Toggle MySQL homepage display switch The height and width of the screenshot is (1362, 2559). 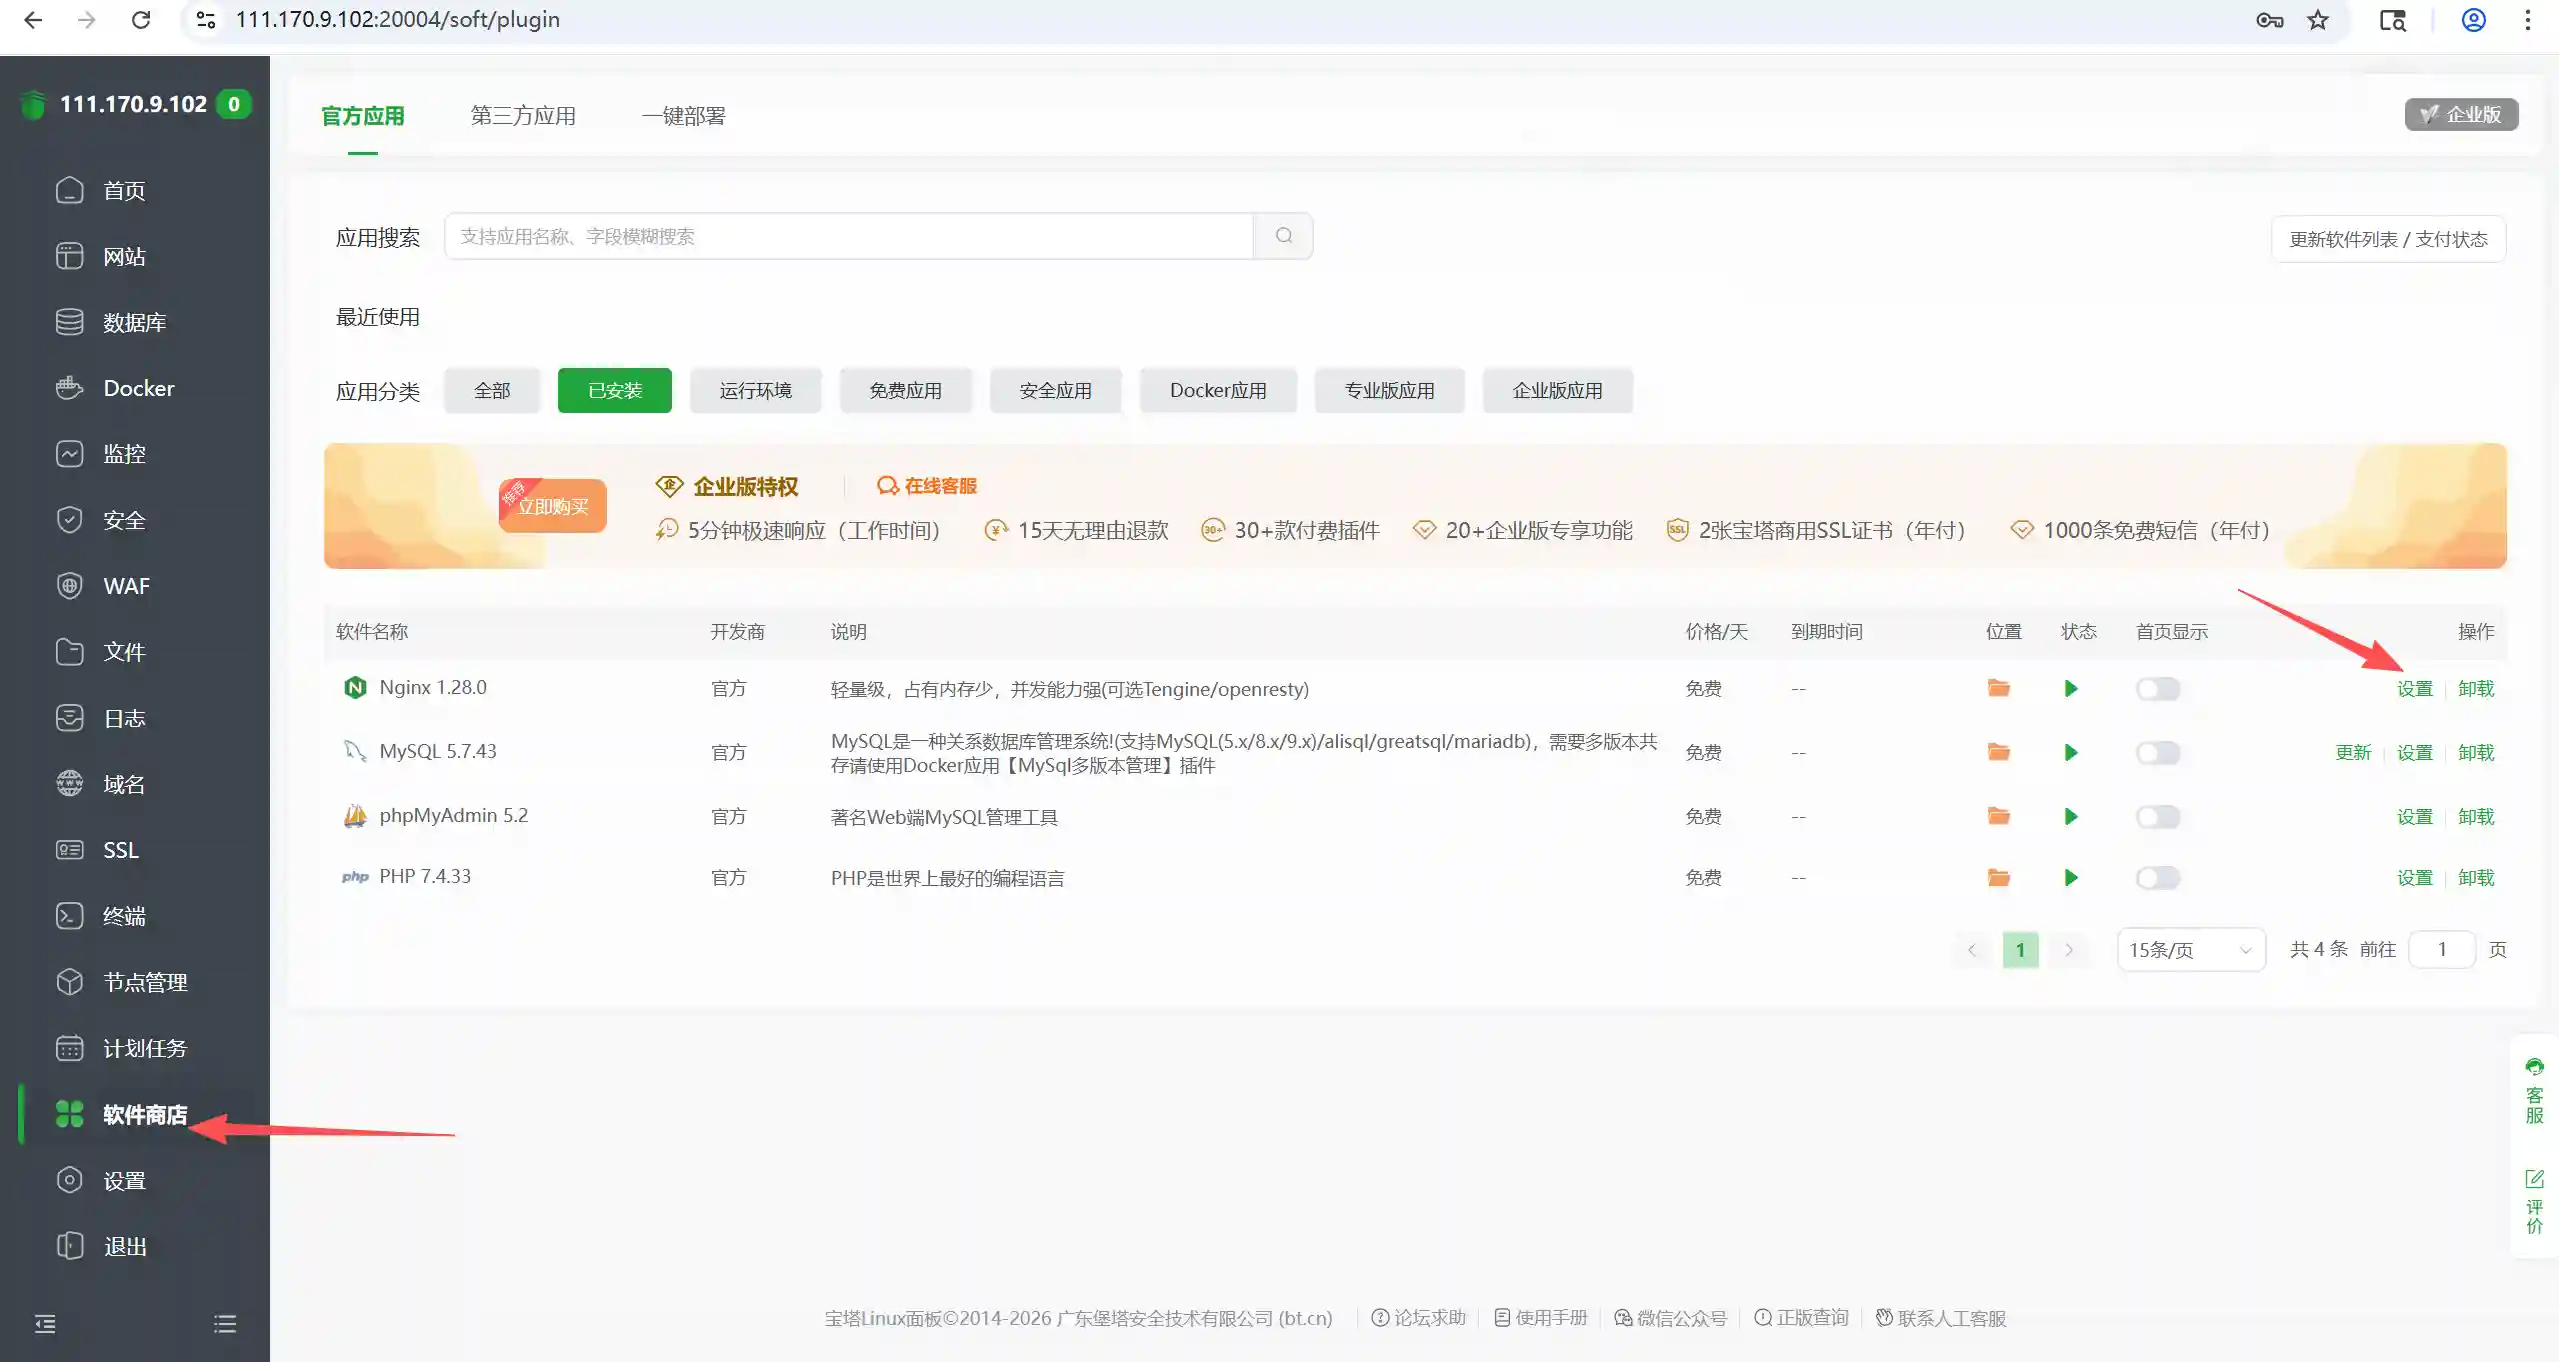coord(2158,752)
